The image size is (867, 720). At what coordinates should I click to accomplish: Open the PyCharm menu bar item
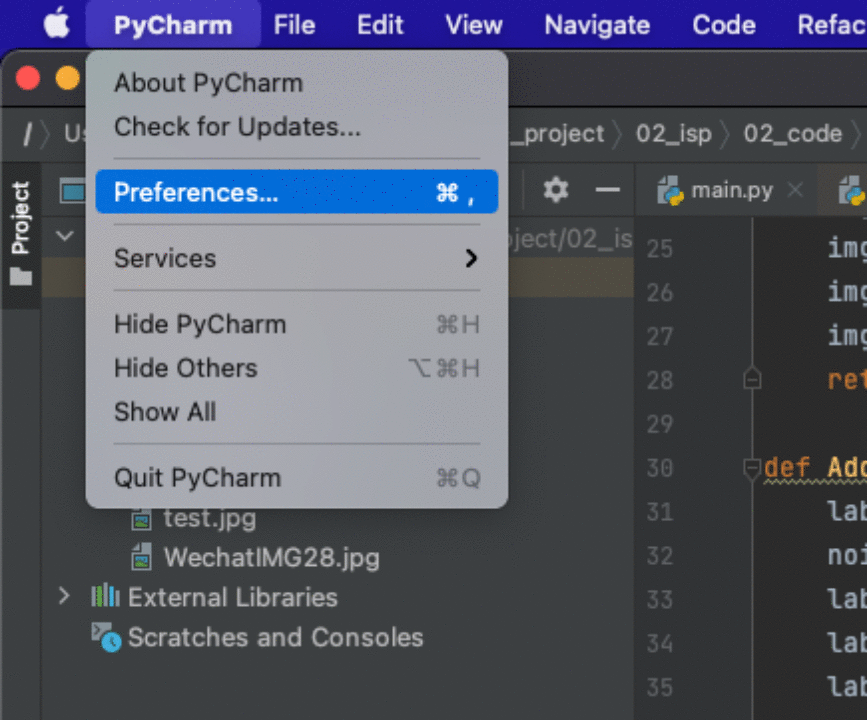173,25
